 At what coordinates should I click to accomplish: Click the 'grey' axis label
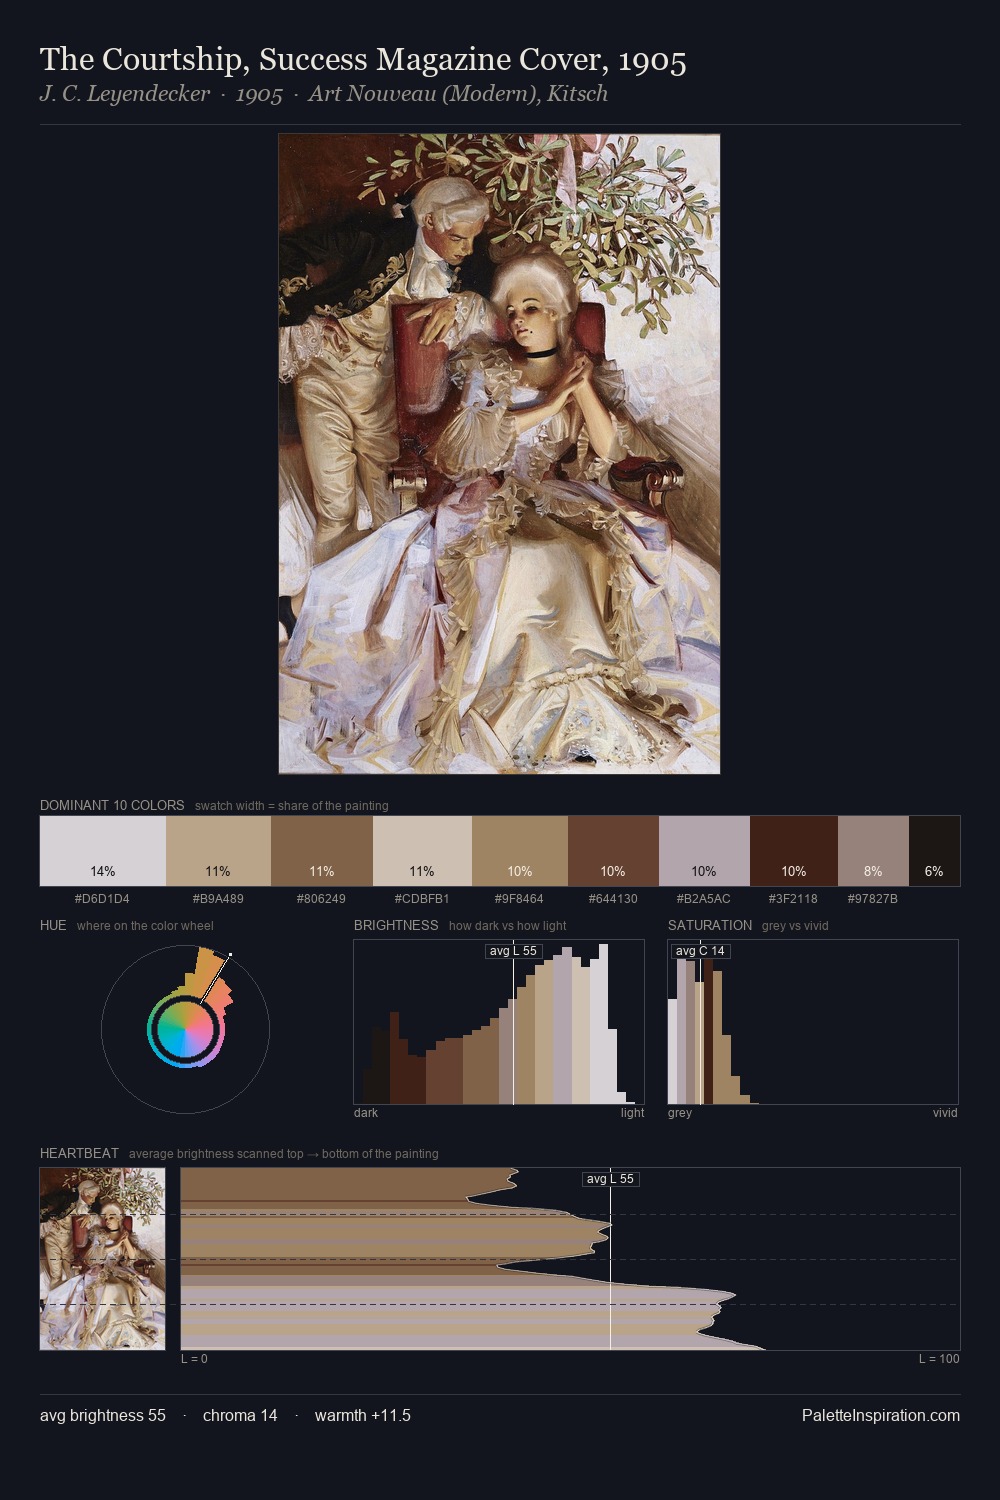pos(680,1113)
